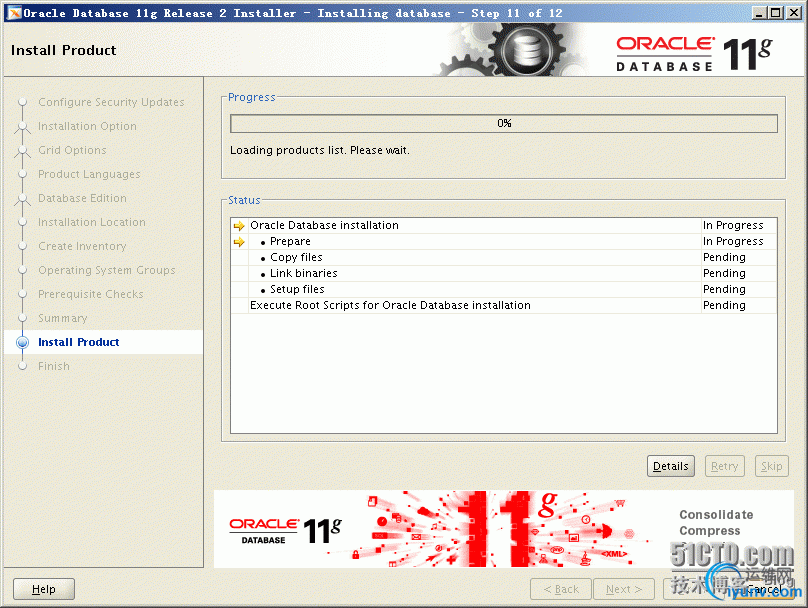Image resolution: width=808 pixels, height=608 pixels.
Task: Click the Oracle 11g banner image
Action: click(503, 529)
